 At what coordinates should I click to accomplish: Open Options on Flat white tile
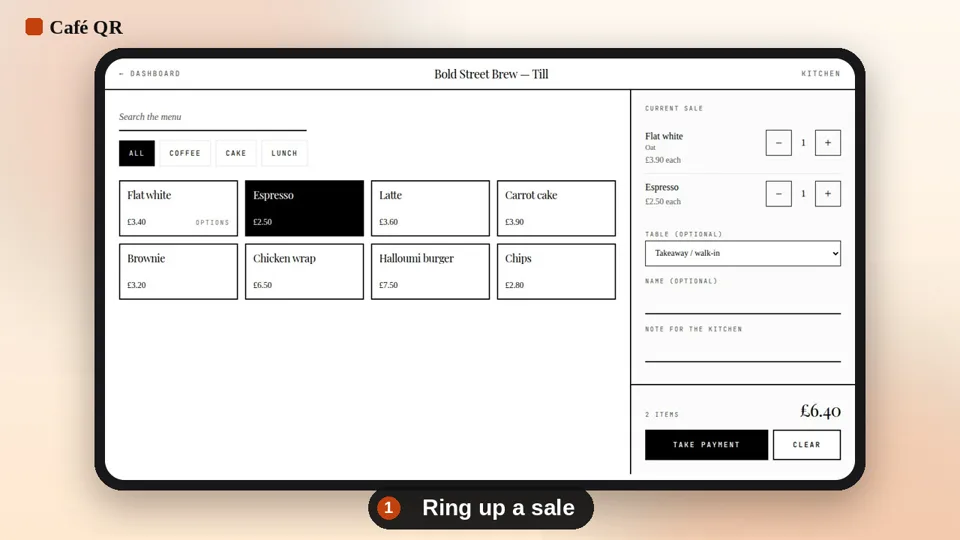click(212, 222)
